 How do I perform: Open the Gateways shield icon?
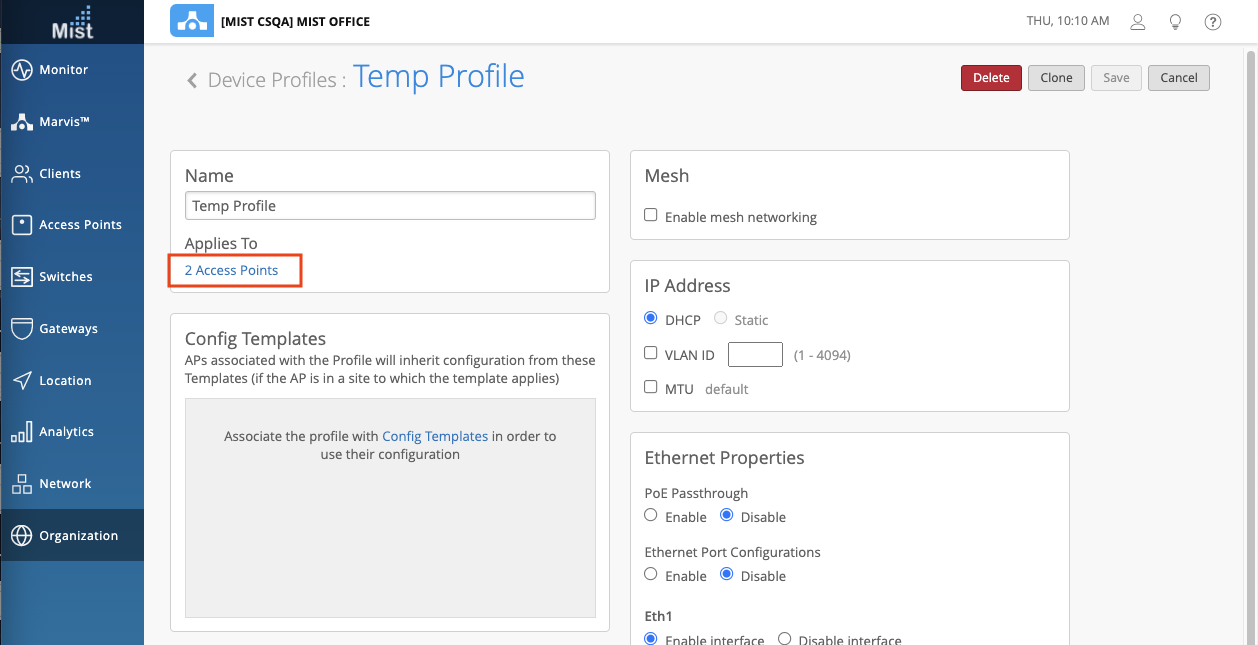pos(22,329)
